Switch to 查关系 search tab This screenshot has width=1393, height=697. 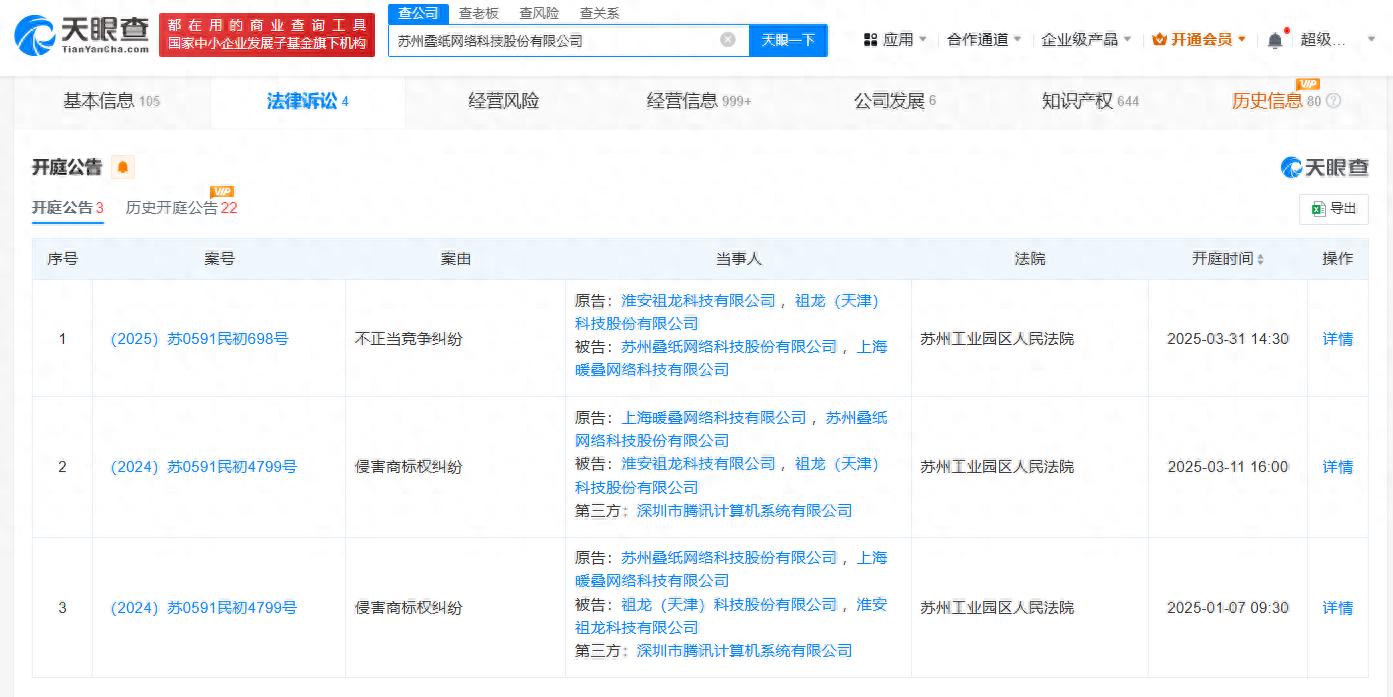tap(600, 13)
